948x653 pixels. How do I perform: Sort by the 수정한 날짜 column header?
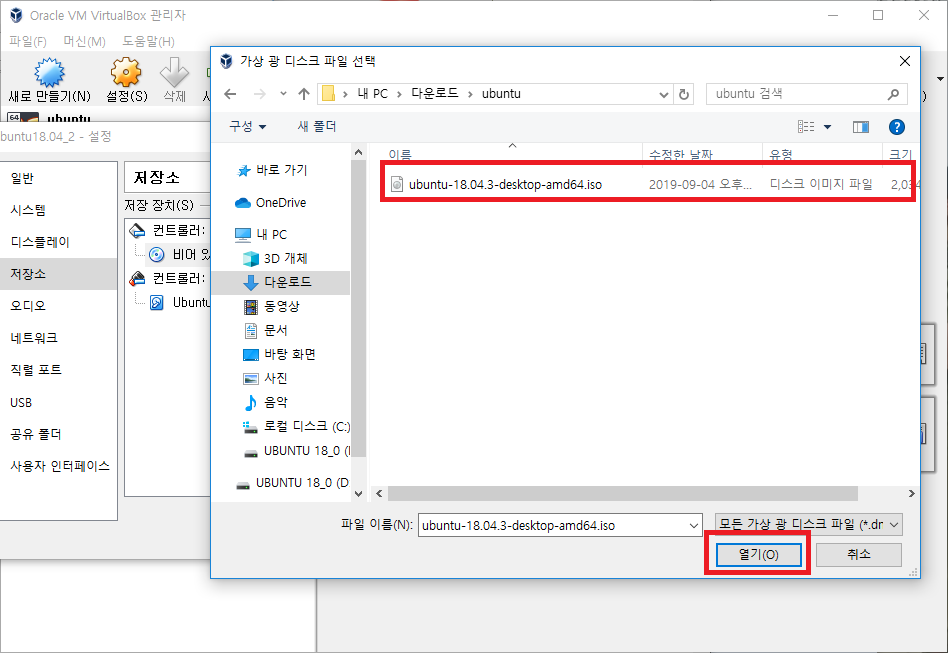(x=680, y=155)
